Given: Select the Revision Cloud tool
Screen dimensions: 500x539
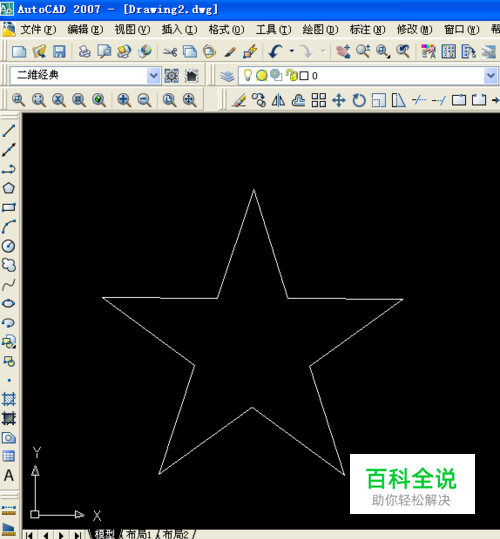Looking at the screenshot, I should [x=9, y=265].
